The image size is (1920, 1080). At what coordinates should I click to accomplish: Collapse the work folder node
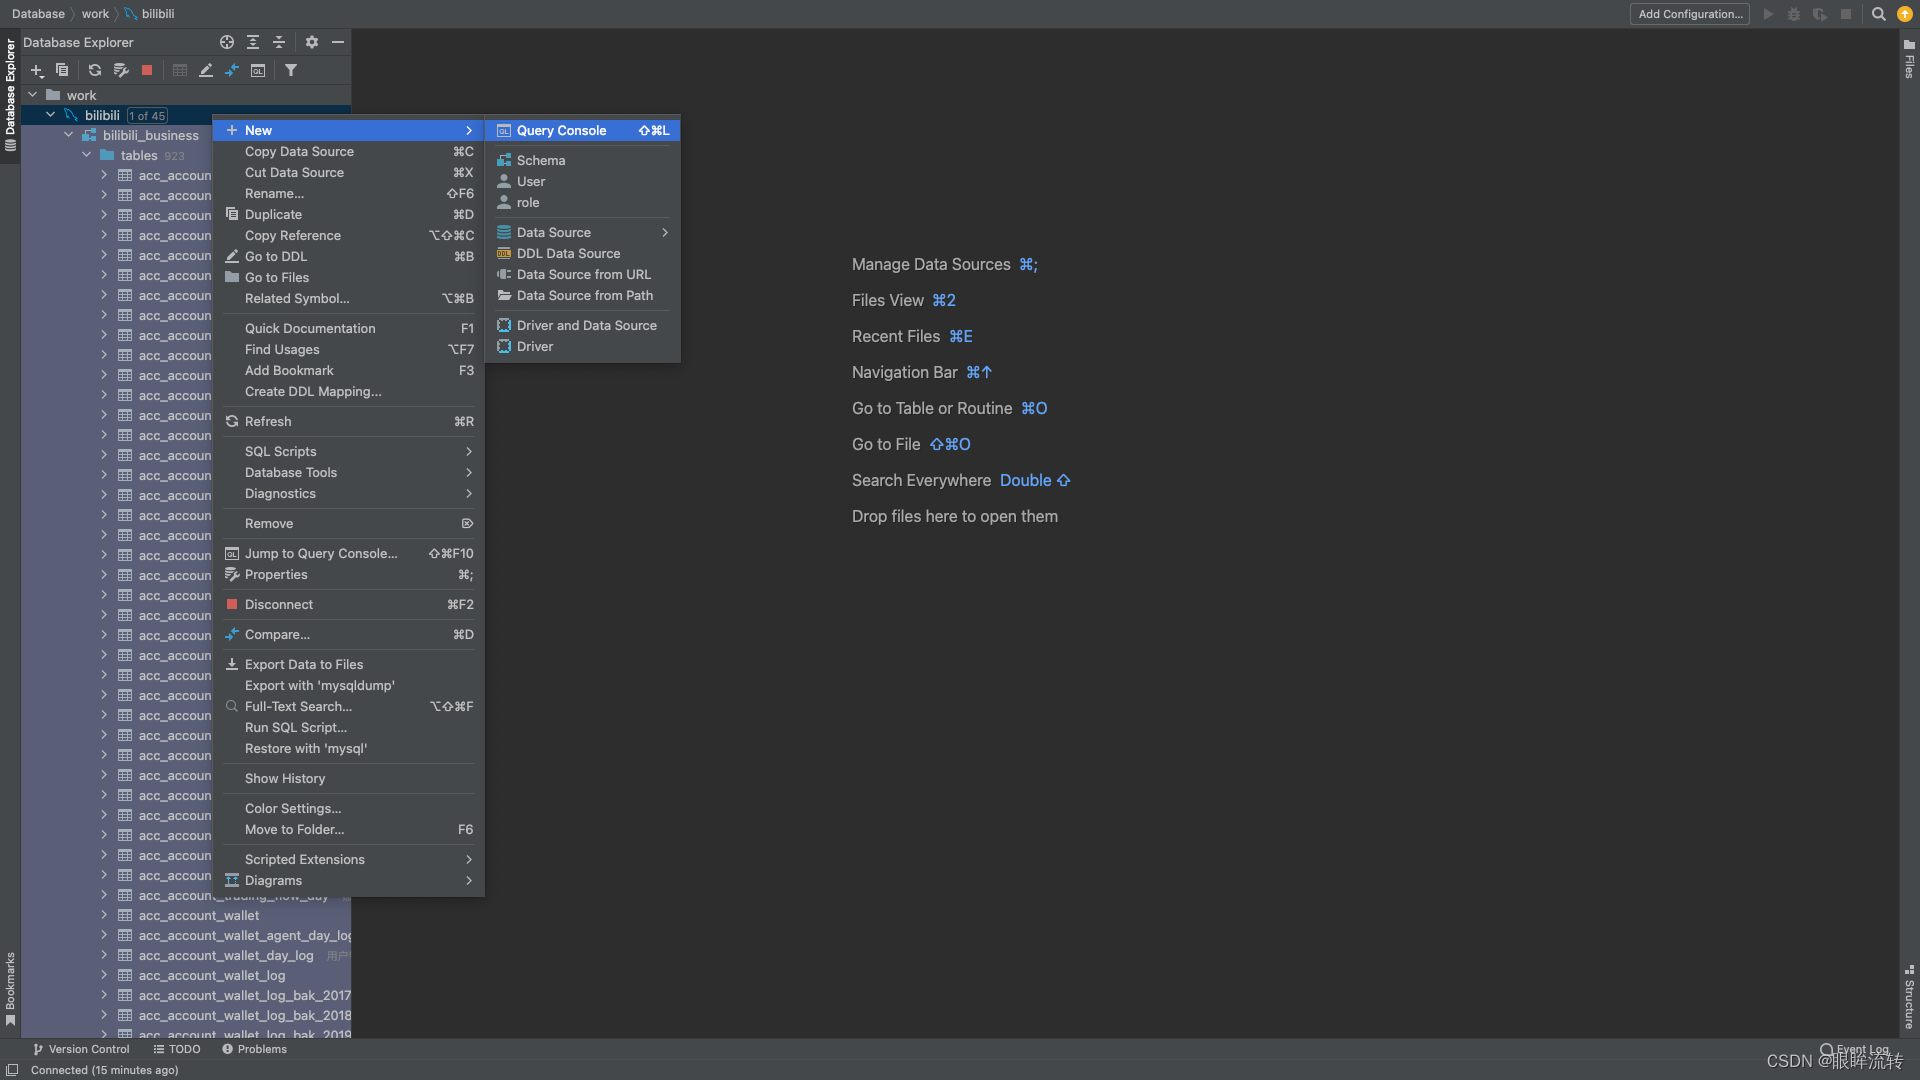tap(33, 95)
